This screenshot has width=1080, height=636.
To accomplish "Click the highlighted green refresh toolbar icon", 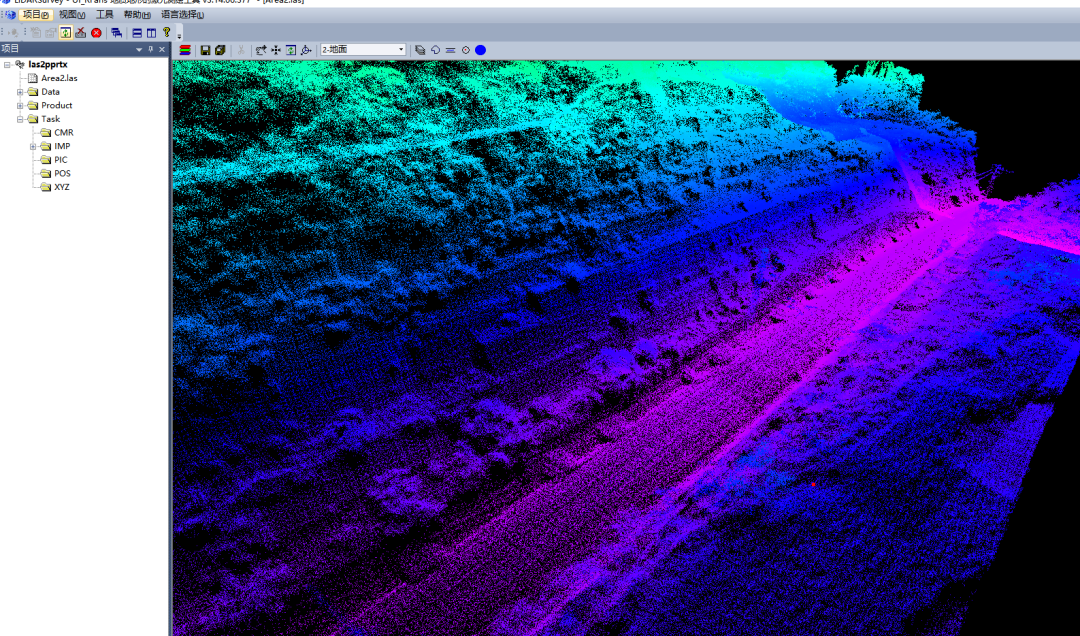I will coord(65,32).
